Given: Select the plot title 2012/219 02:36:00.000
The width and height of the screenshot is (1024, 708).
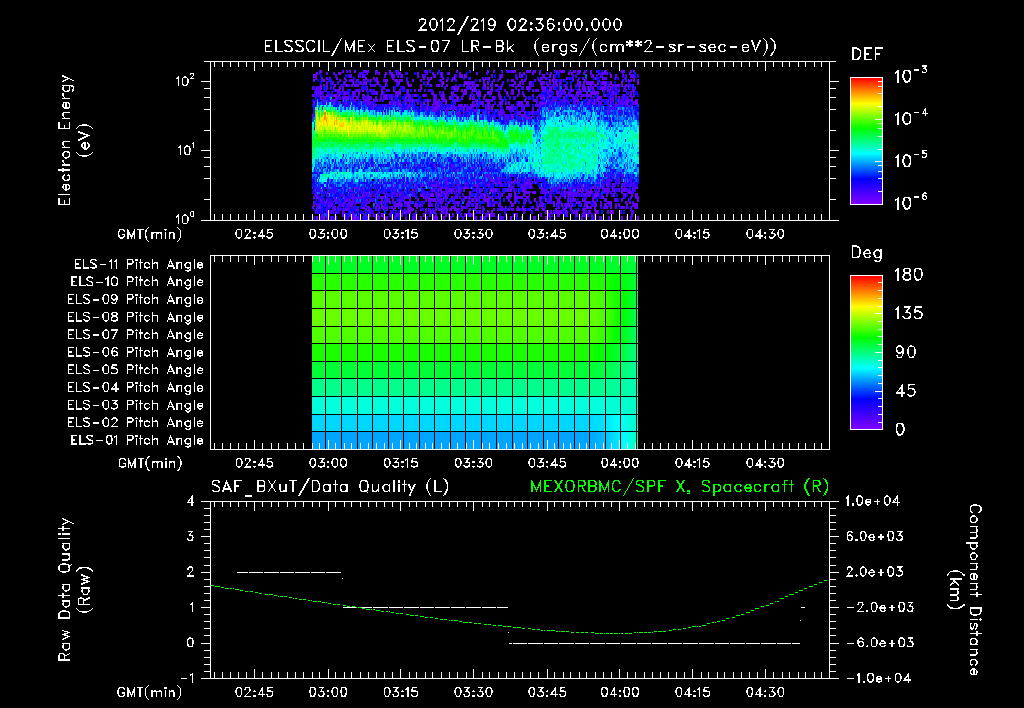Looking at the screenshot, I should point(520,25).
